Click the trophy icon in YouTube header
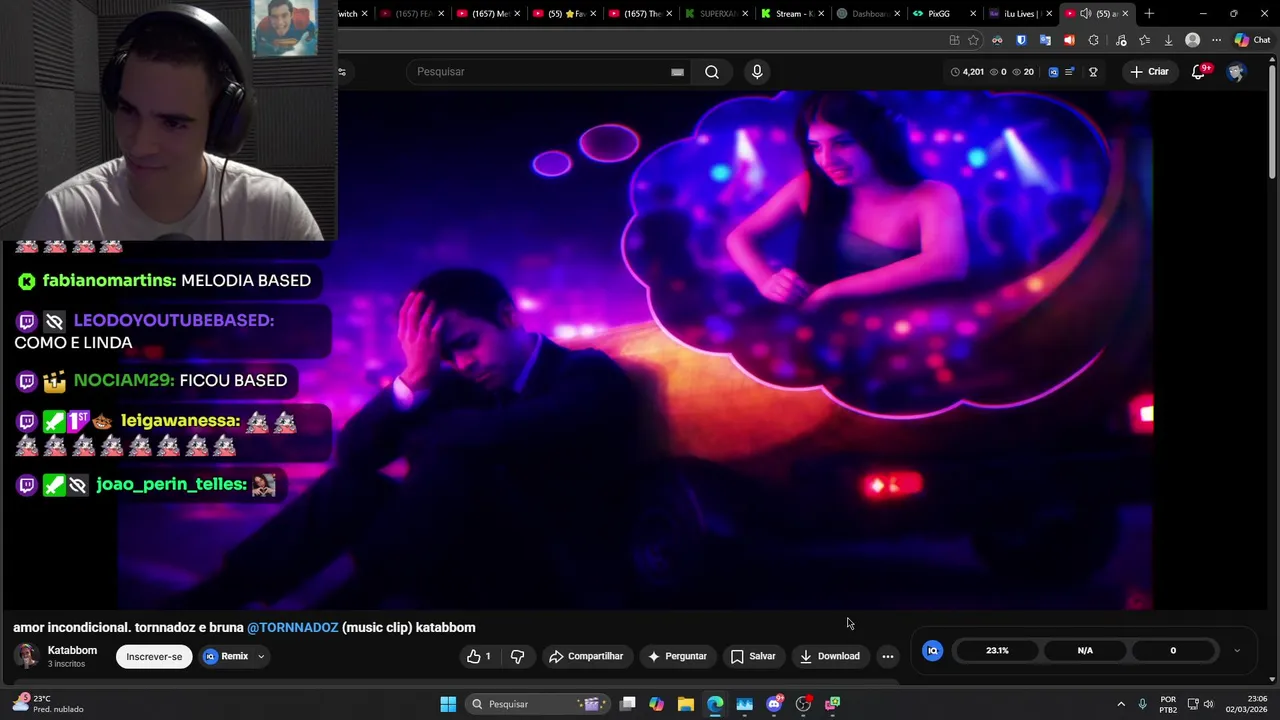The image size is (1280, 720). tap(1093, 72)
